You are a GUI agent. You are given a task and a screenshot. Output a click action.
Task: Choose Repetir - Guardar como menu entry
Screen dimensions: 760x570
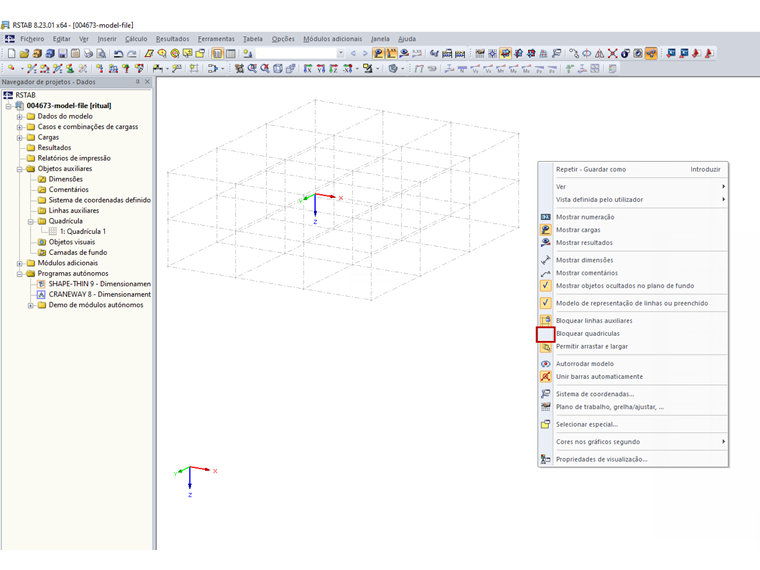point(633,170)
